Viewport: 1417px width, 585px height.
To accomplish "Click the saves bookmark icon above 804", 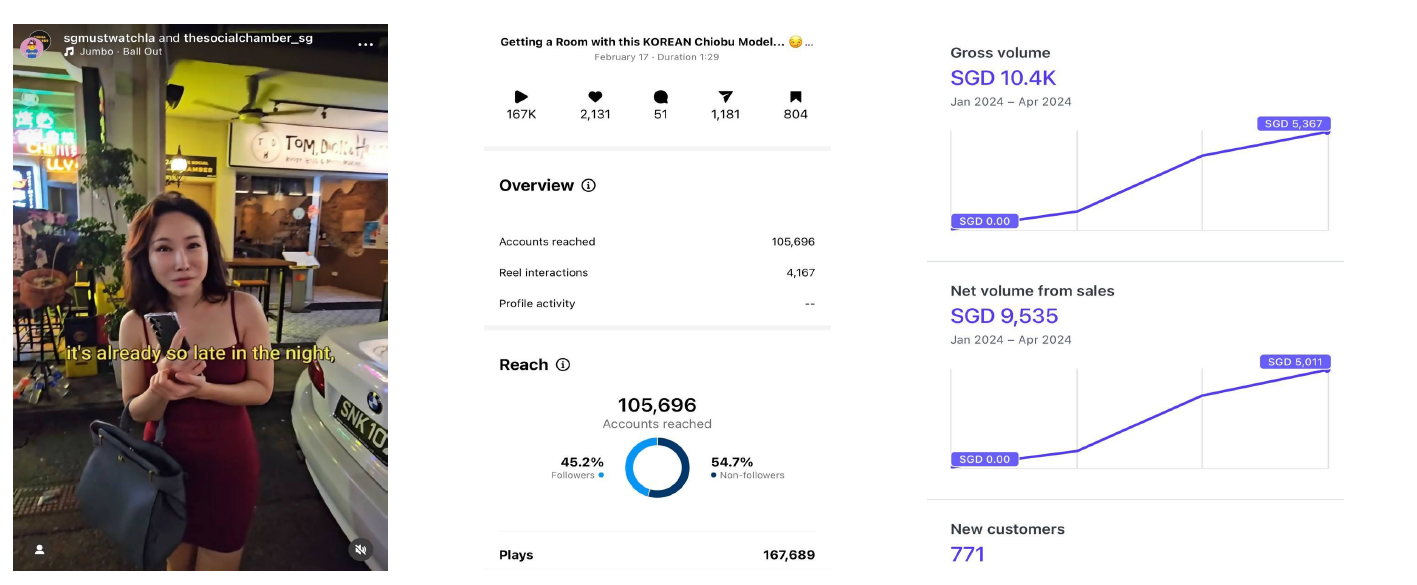I will point(795,97).
